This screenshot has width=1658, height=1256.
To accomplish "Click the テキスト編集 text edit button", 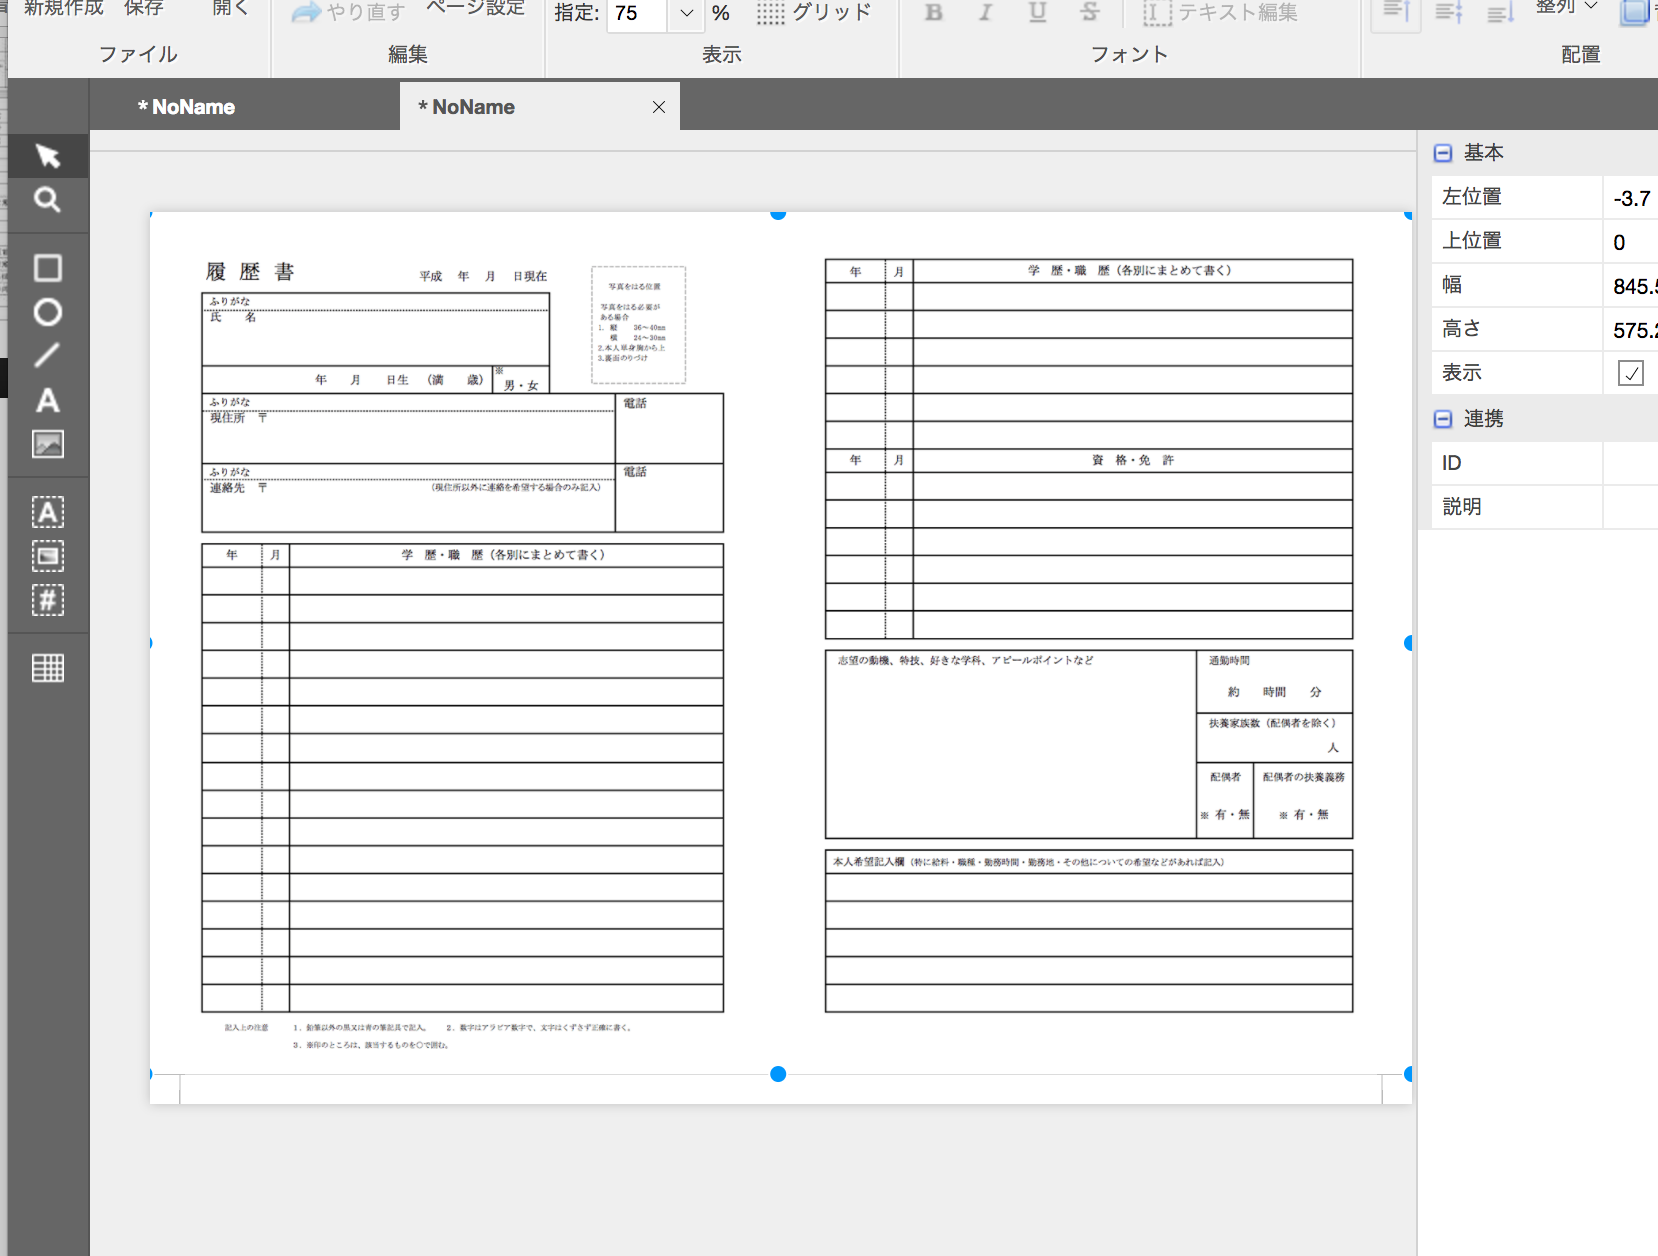I will 1220,12.
